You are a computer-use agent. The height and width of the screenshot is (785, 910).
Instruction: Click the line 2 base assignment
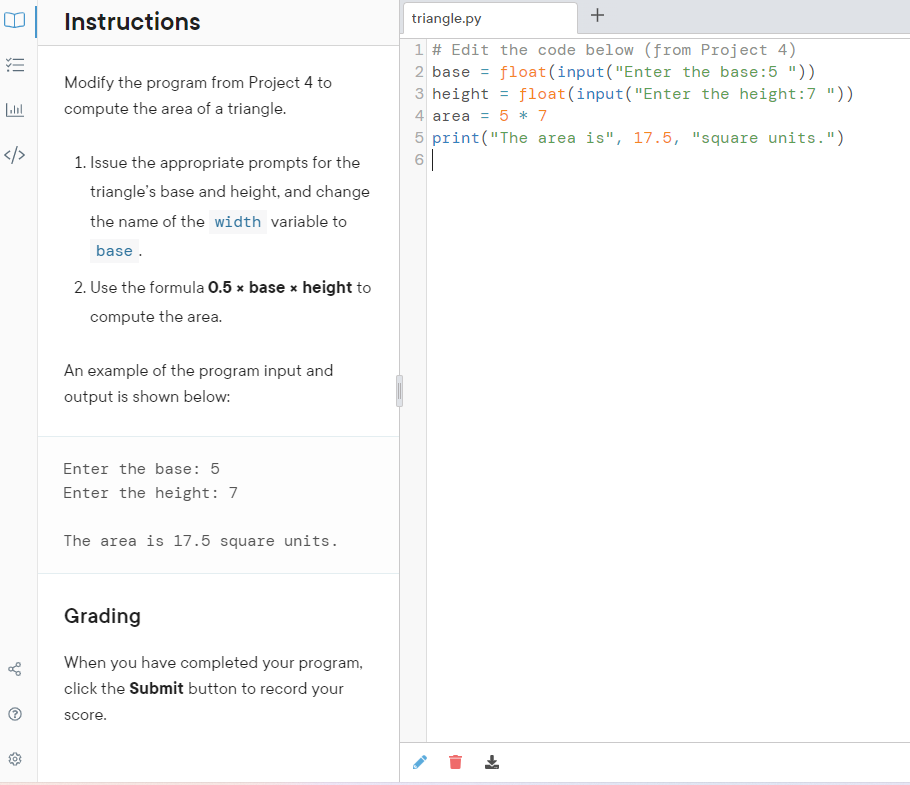[x=624, y=72]
